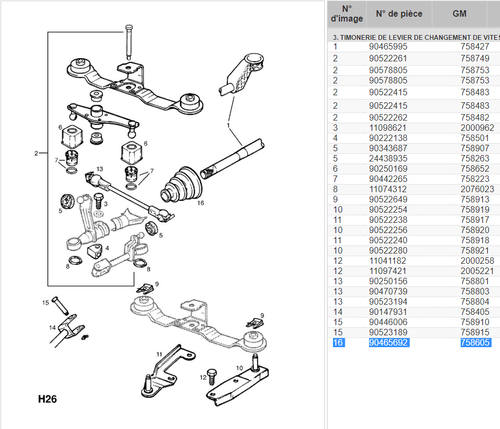This screenshot has width=500, height=429.
Task: Select part number 90523189
Action: pos(388,332)
